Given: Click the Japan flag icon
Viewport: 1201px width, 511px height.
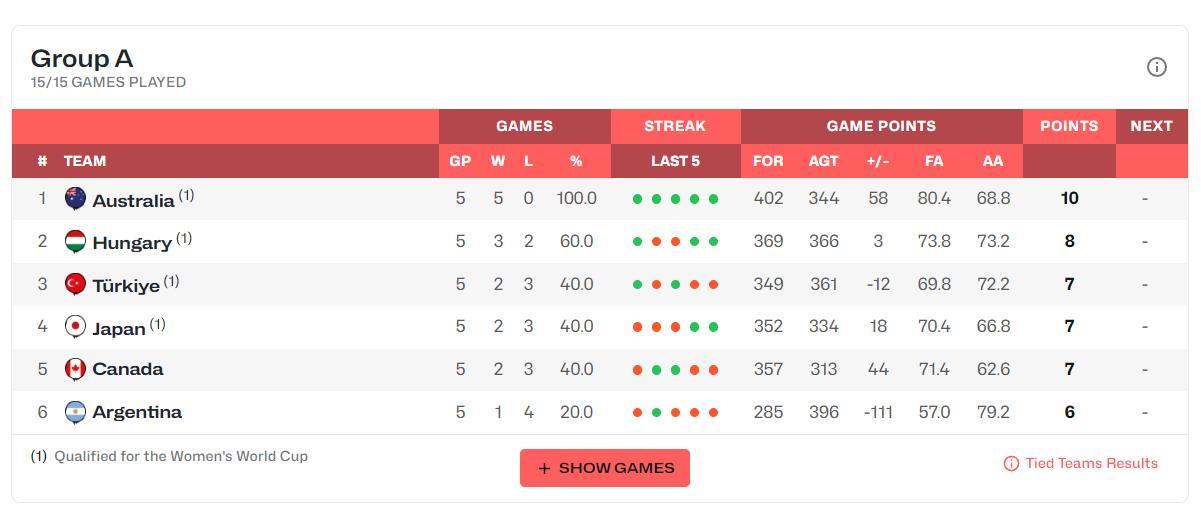Looking at the screenshot, I should coord(75,326).
